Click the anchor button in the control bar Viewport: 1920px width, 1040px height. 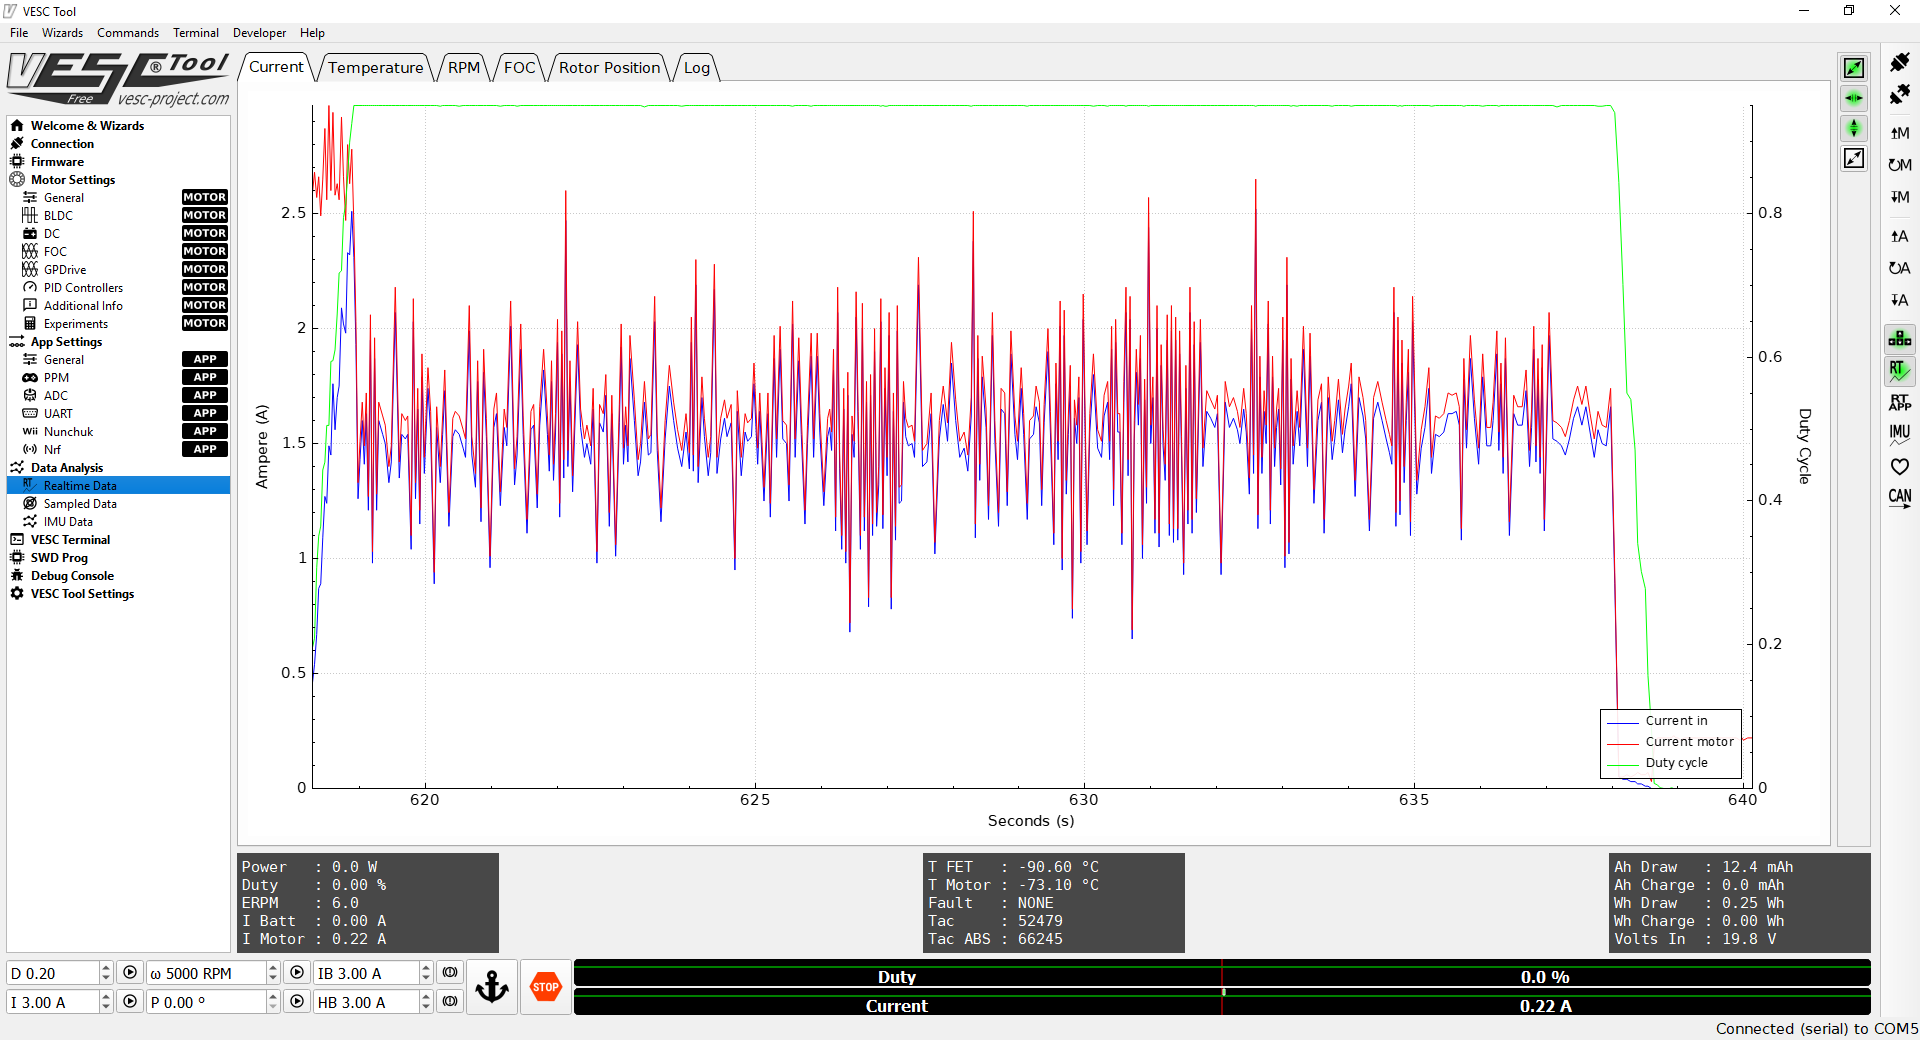tap(491, 987)
